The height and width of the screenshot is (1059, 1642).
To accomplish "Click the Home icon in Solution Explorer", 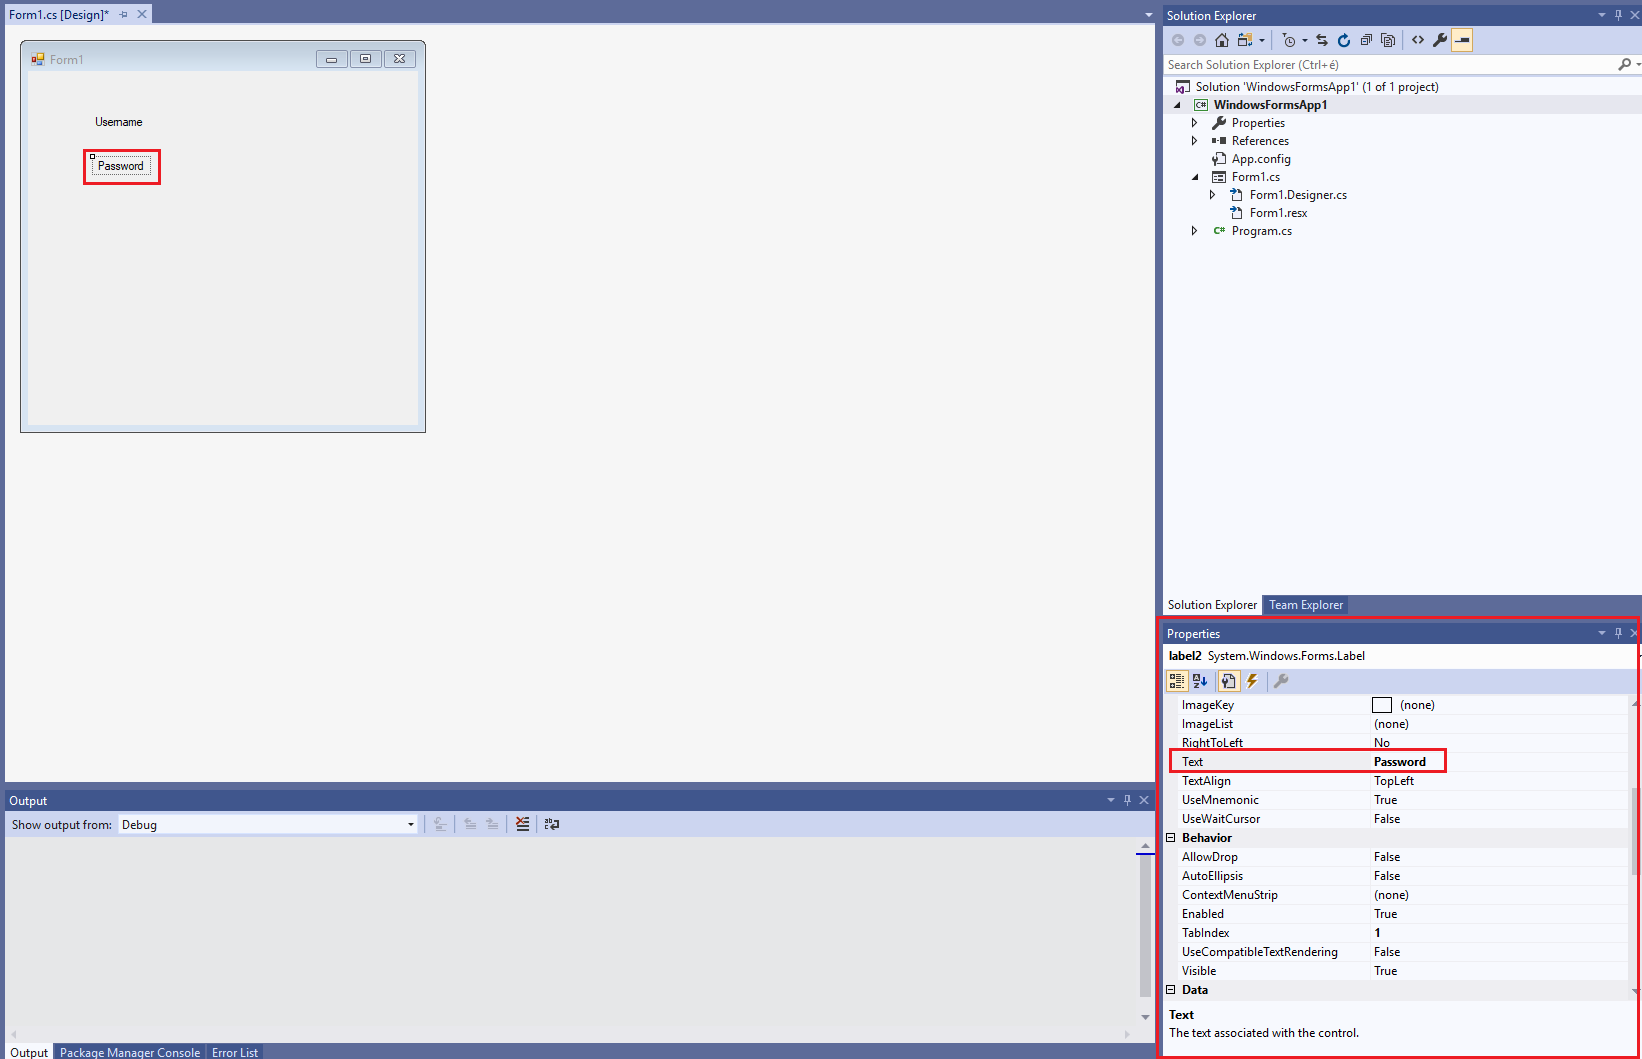I will 1222,40.
